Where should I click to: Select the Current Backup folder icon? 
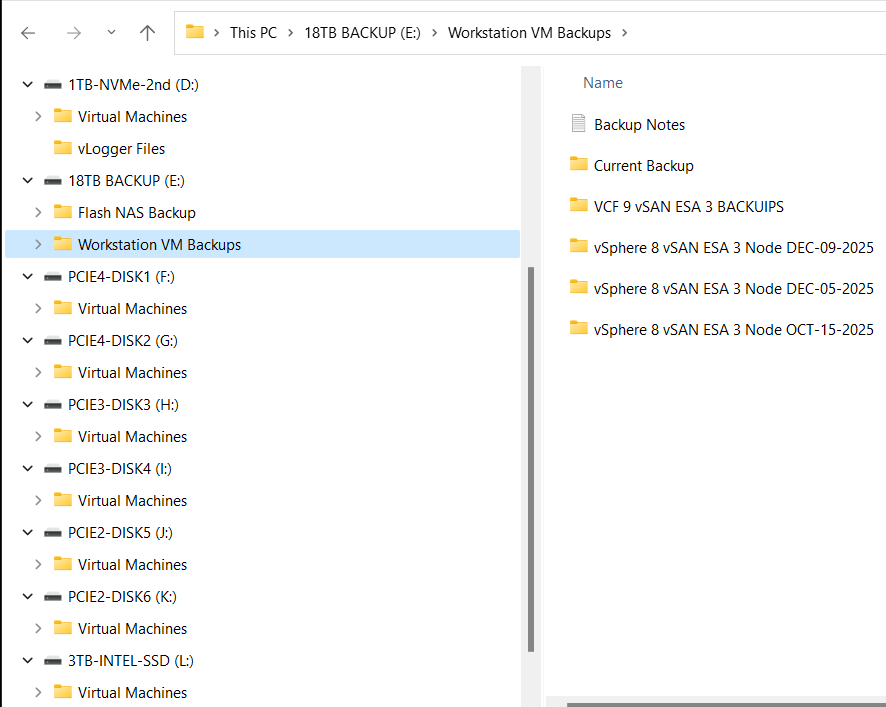(x=578, y=165)
